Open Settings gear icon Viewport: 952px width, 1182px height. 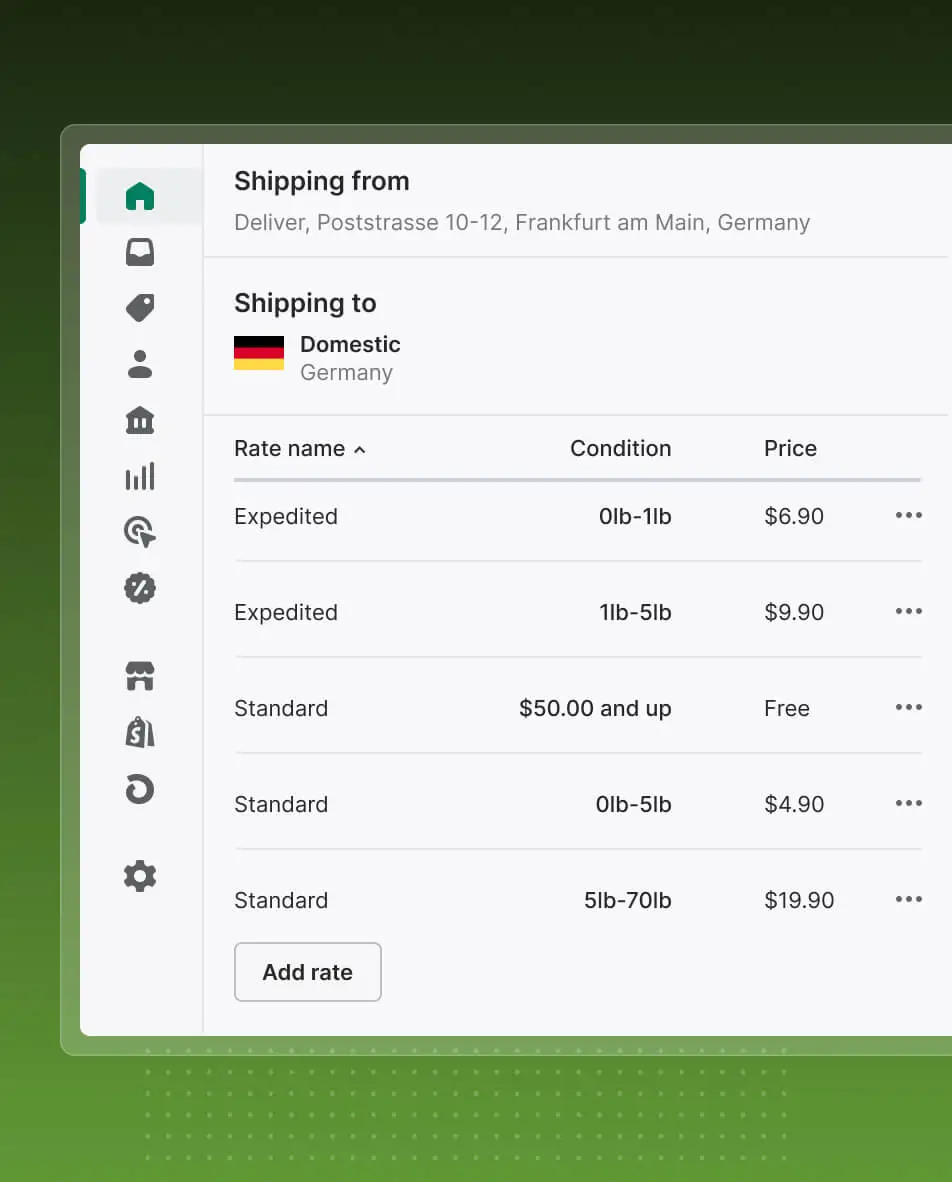click(140, 876)
